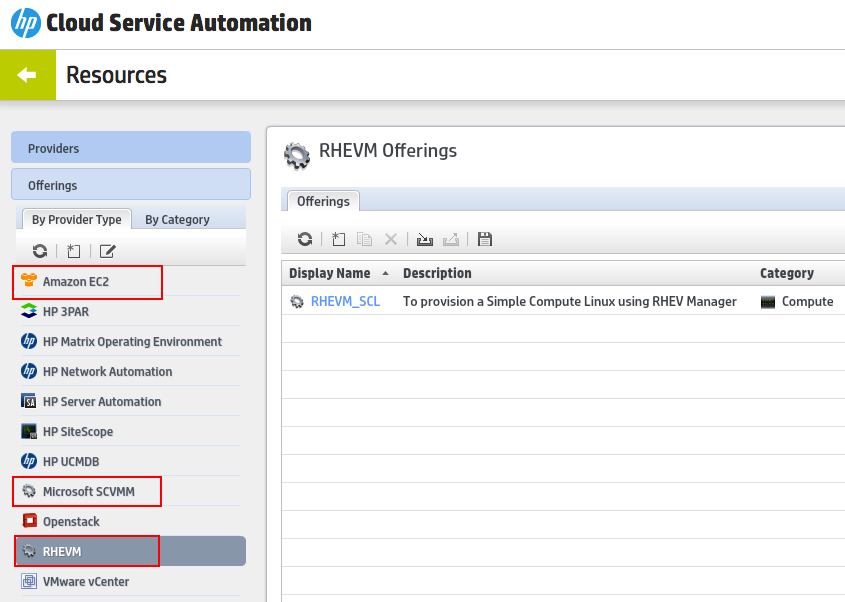This screenshot has width=845, height=602.
Task: Refresh the provider type list
Action: click(x=40, y=251)
